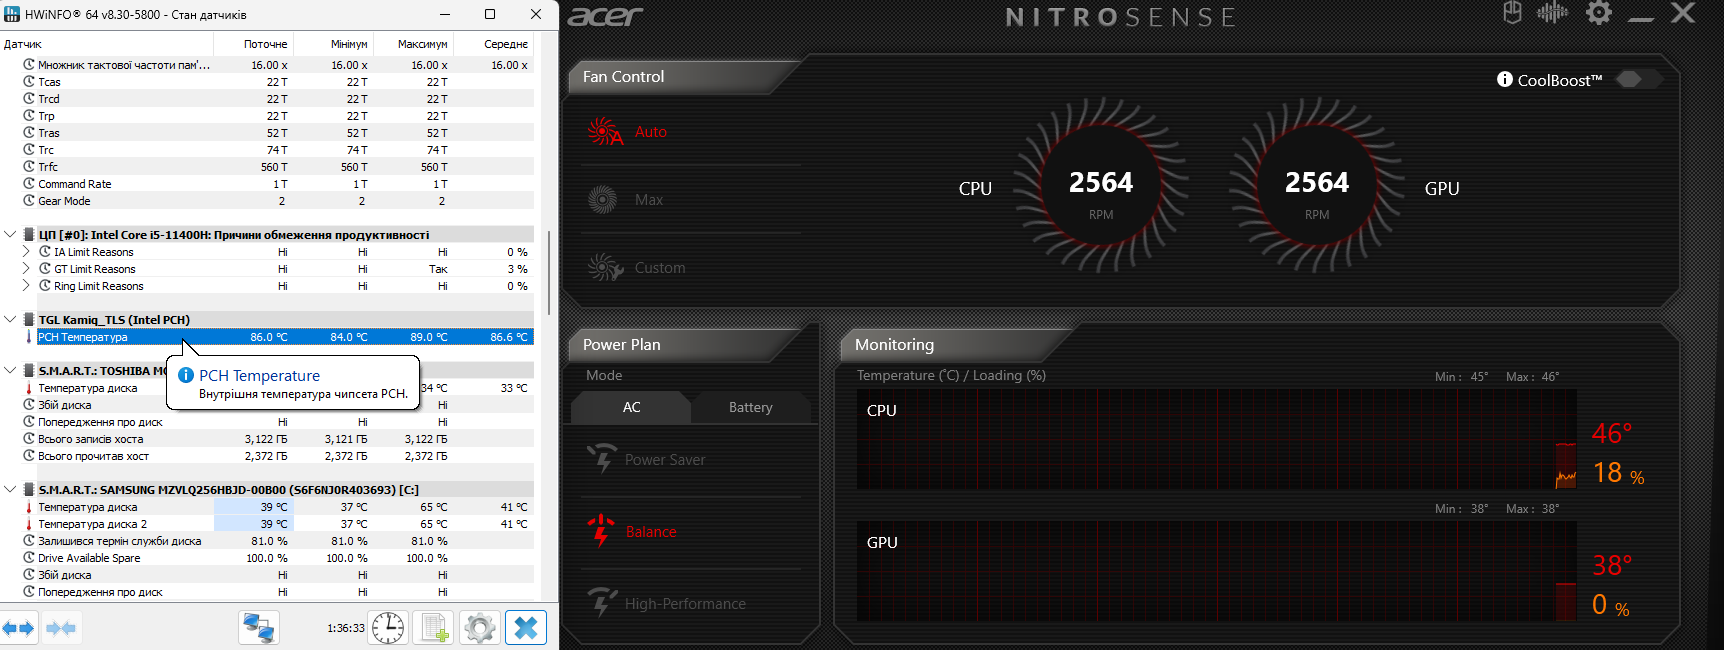Select the Температура диска 2 row

[x=277, y=524]
